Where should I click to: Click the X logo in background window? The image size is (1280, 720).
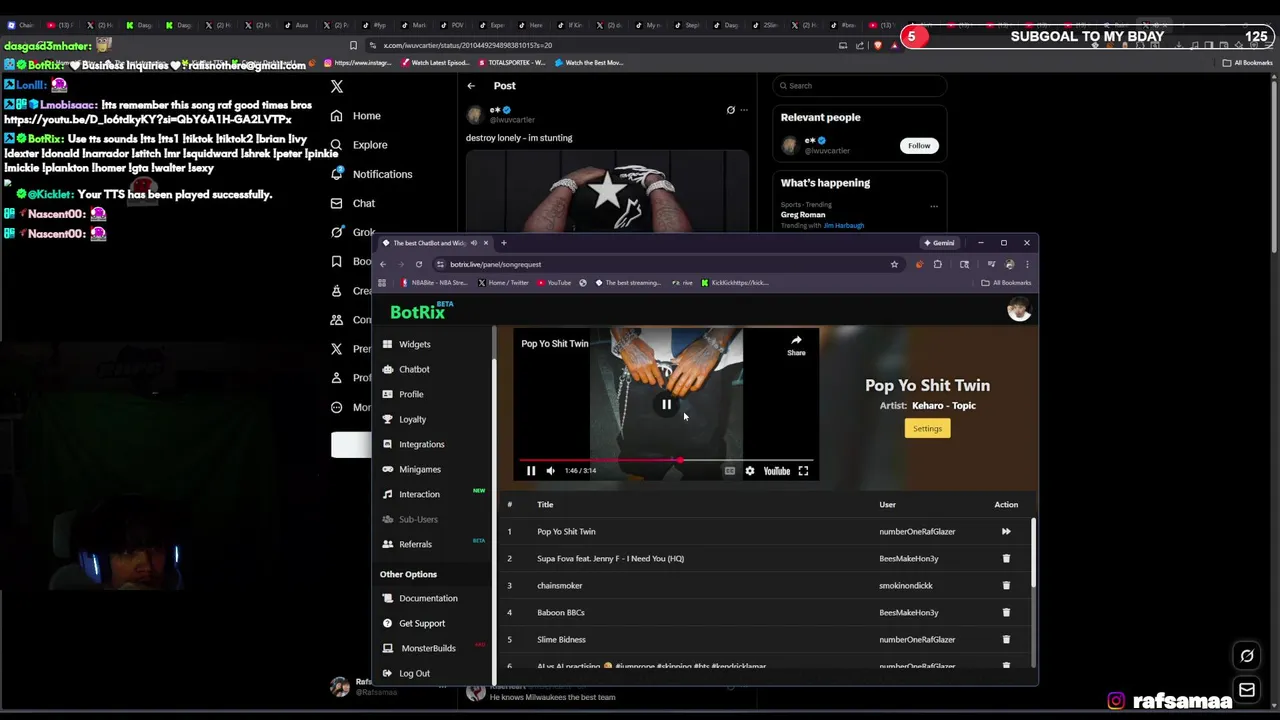click(337, 87)
